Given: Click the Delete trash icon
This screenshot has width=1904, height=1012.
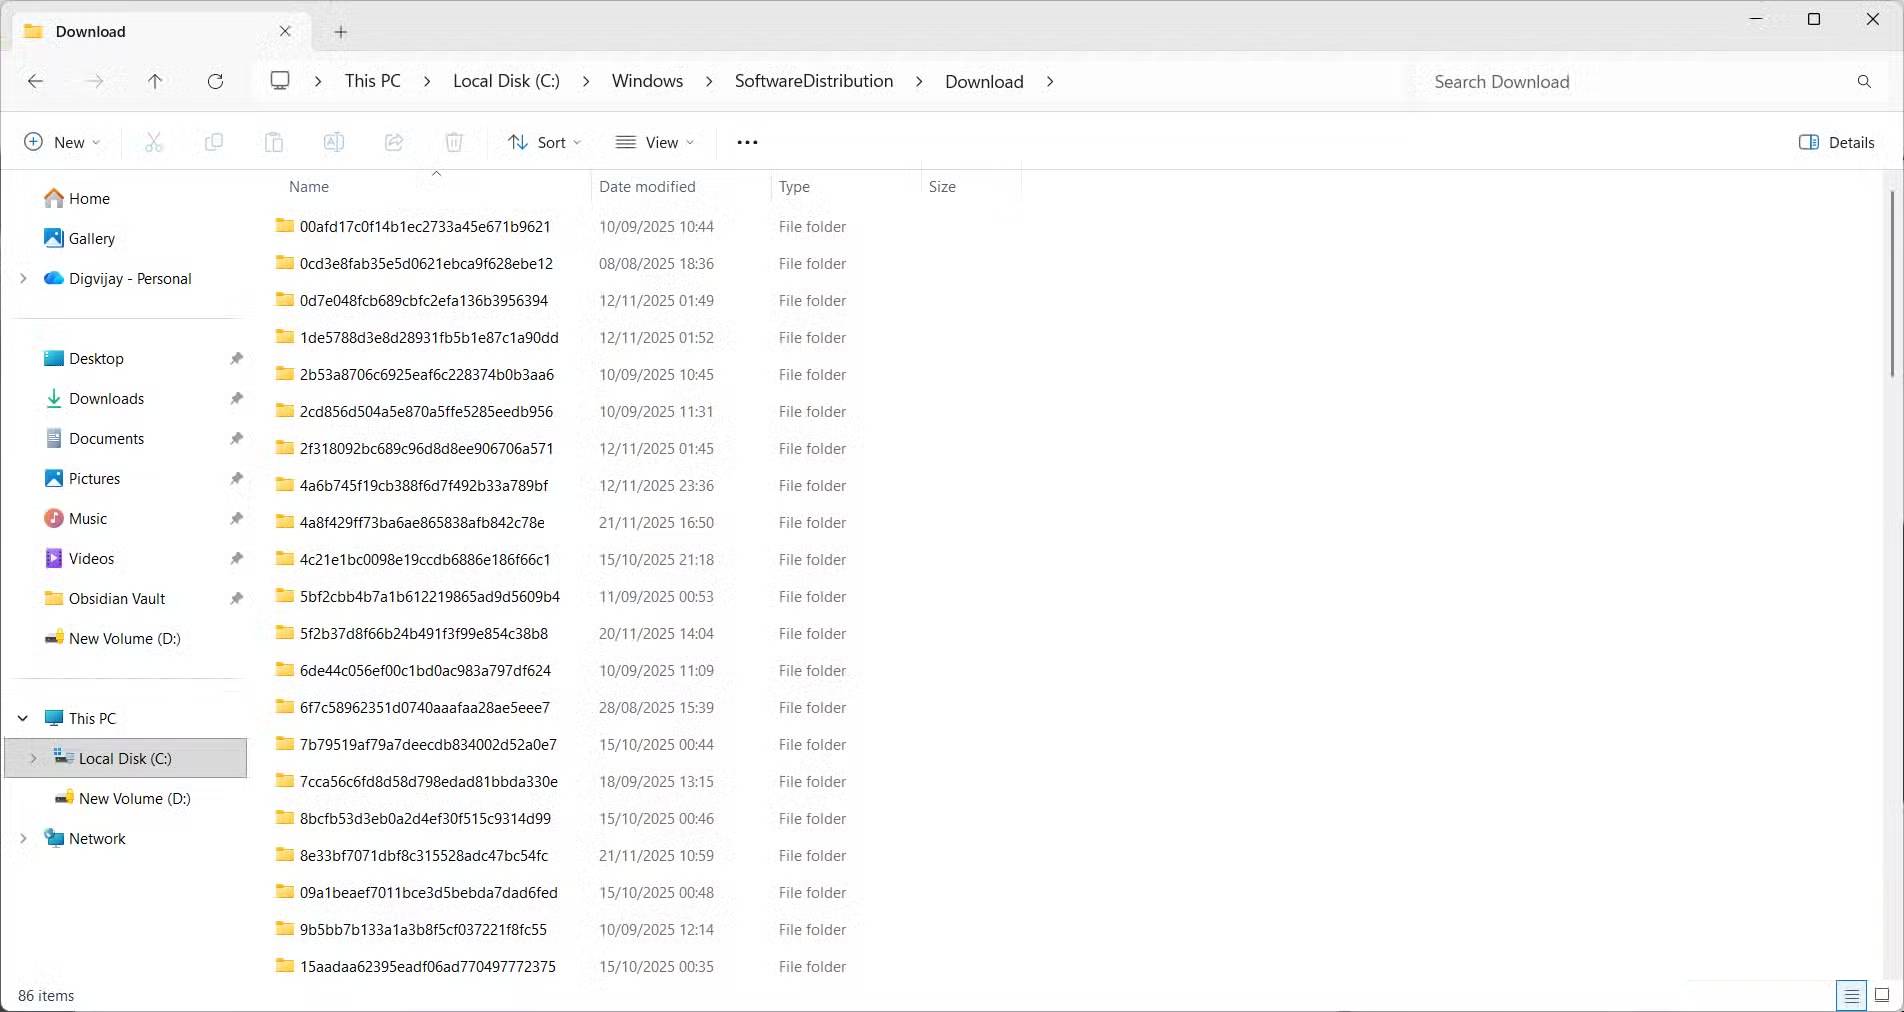Looking at the screenshot, I should [455, 142].
